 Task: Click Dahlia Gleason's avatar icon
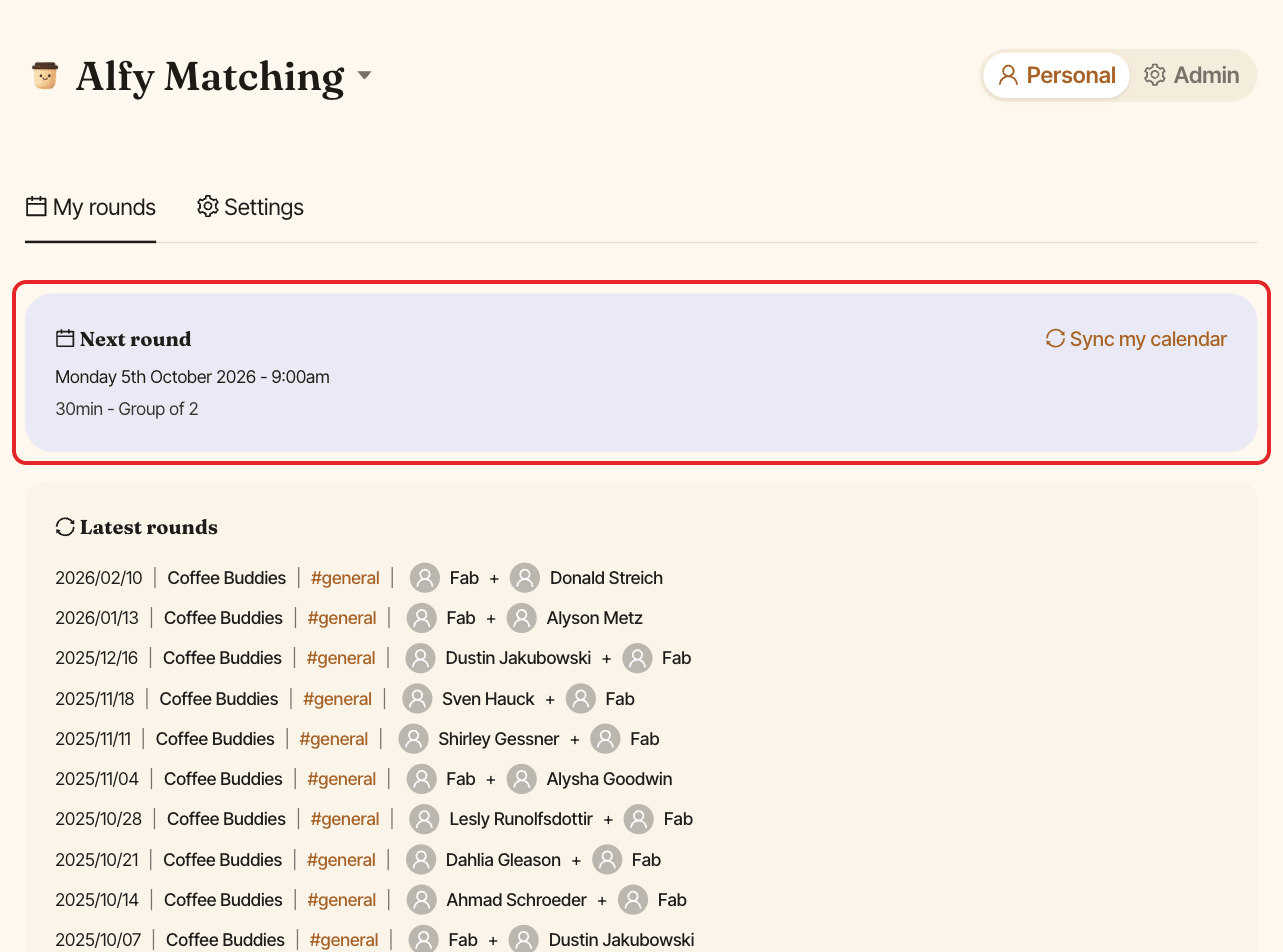click(x=421, y=860)
